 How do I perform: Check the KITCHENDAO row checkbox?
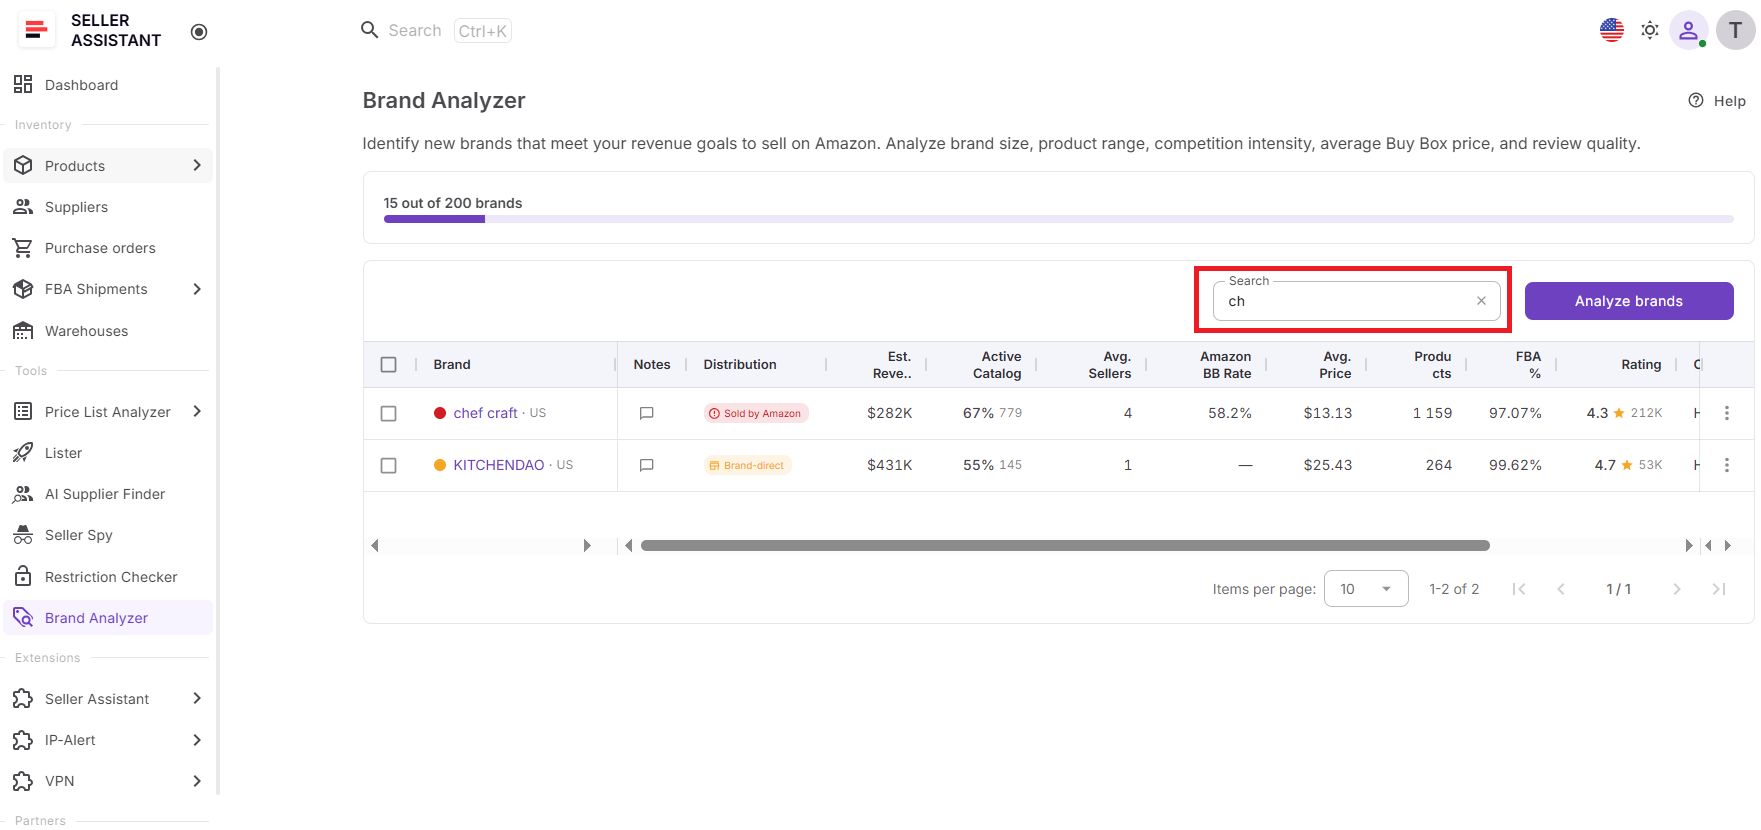pyautogui.click(x=389, y=465)
